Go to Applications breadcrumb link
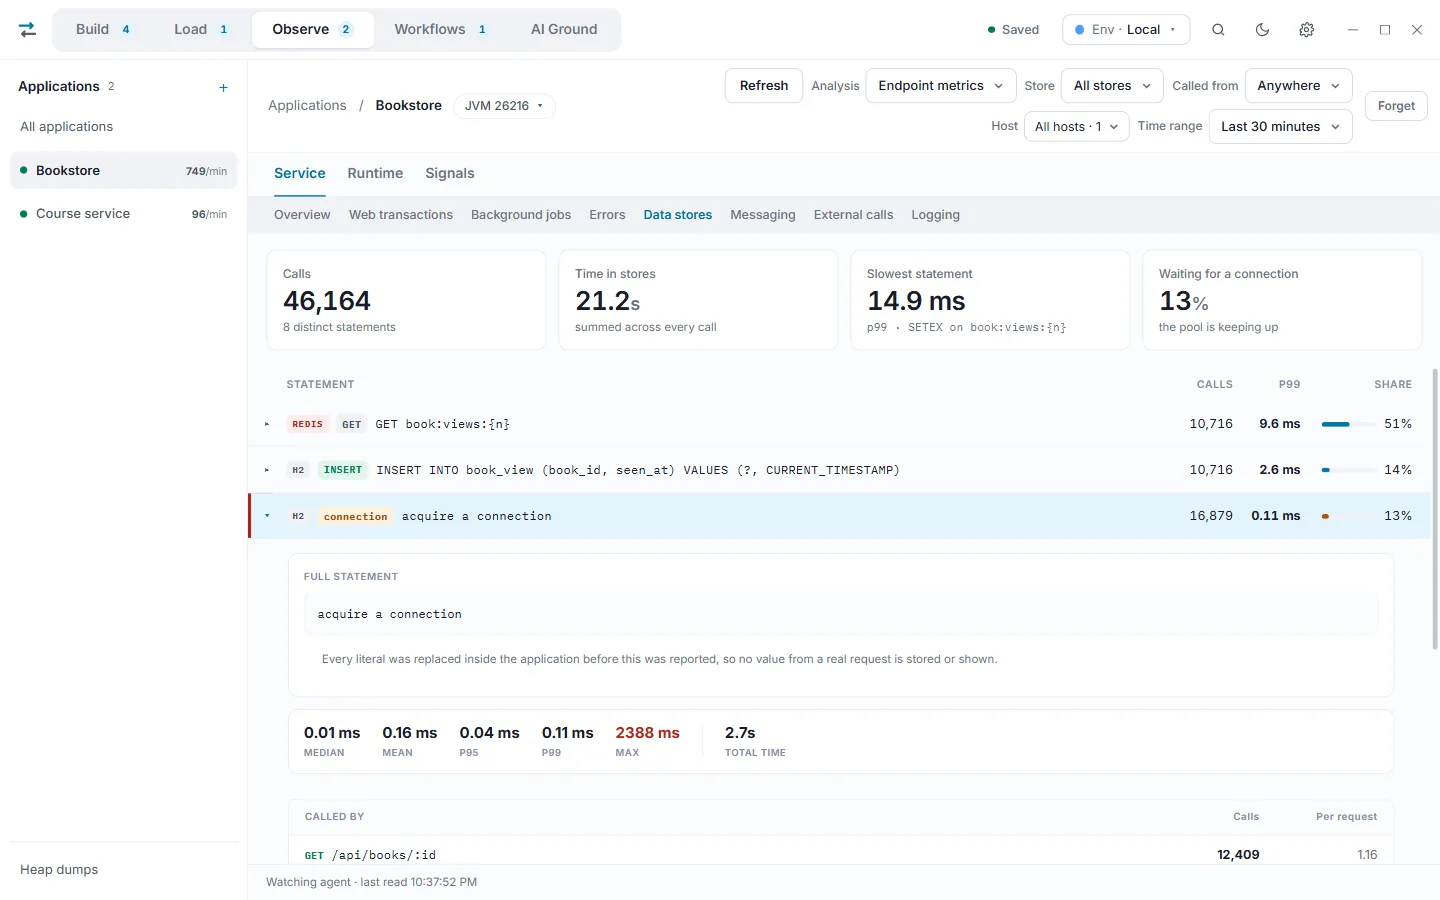This screenshot has height=900, width=1440. 307,106
